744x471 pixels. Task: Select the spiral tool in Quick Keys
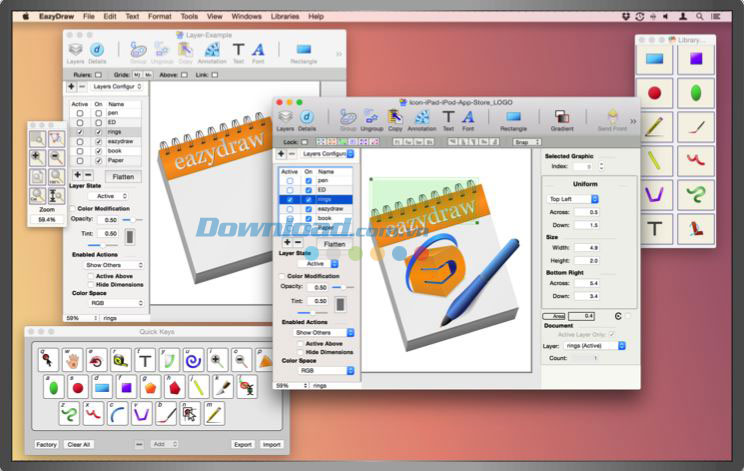(x=193, y=361)
